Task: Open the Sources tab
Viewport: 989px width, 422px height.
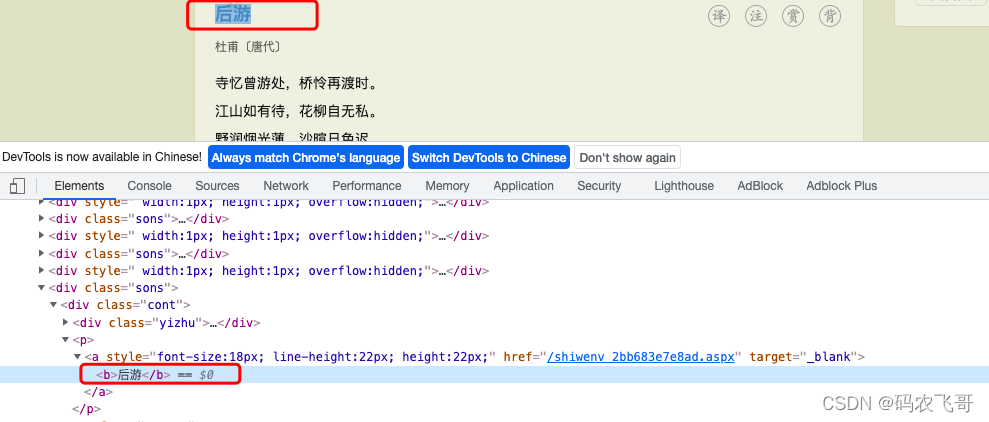Action: click(217, 185)
